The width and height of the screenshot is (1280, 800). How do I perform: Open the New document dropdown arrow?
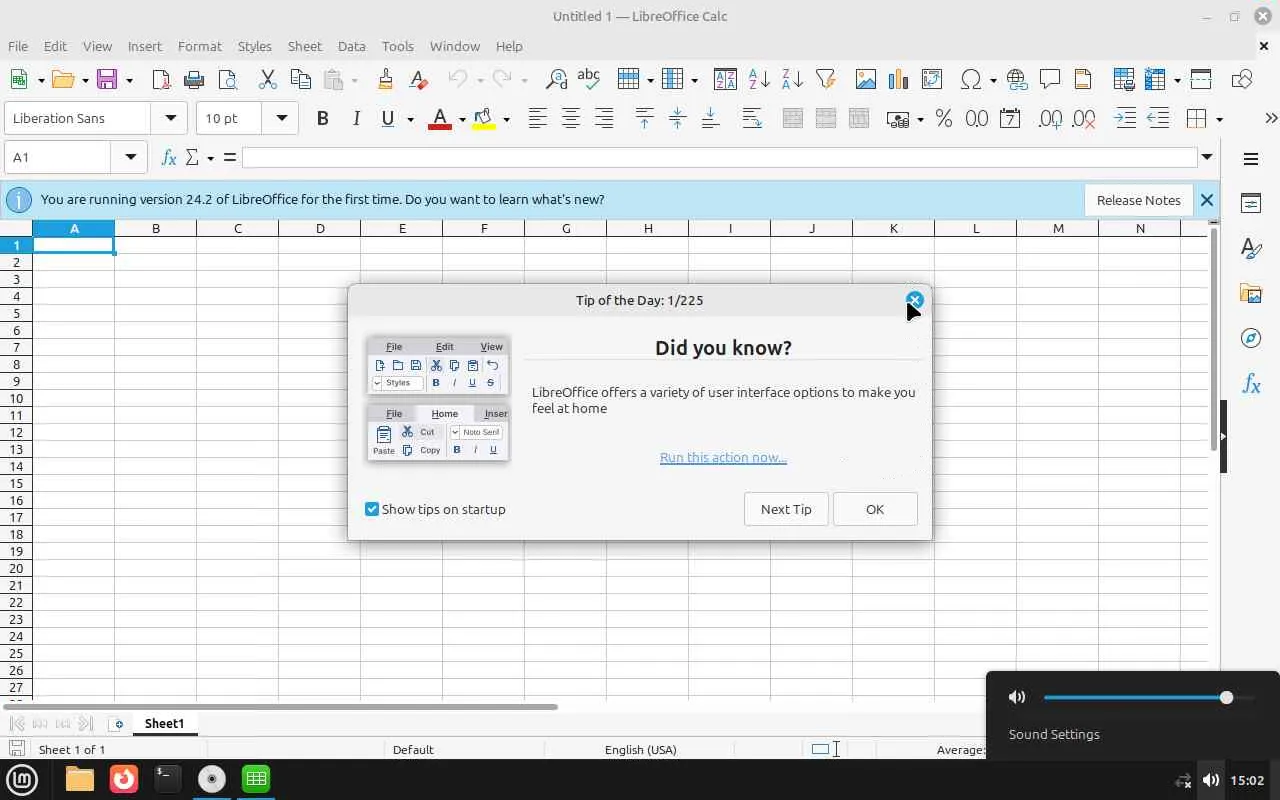(x=40, y=80)
